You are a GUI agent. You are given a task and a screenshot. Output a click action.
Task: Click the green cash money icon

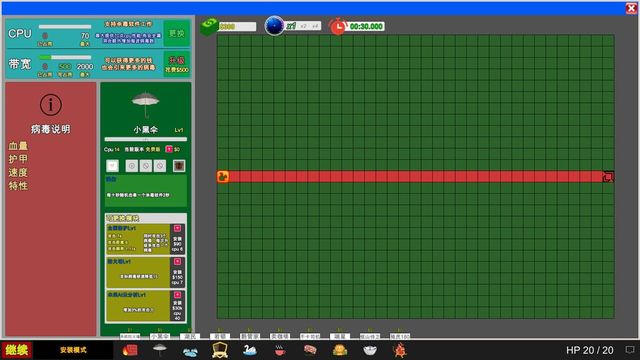[209, 26]
